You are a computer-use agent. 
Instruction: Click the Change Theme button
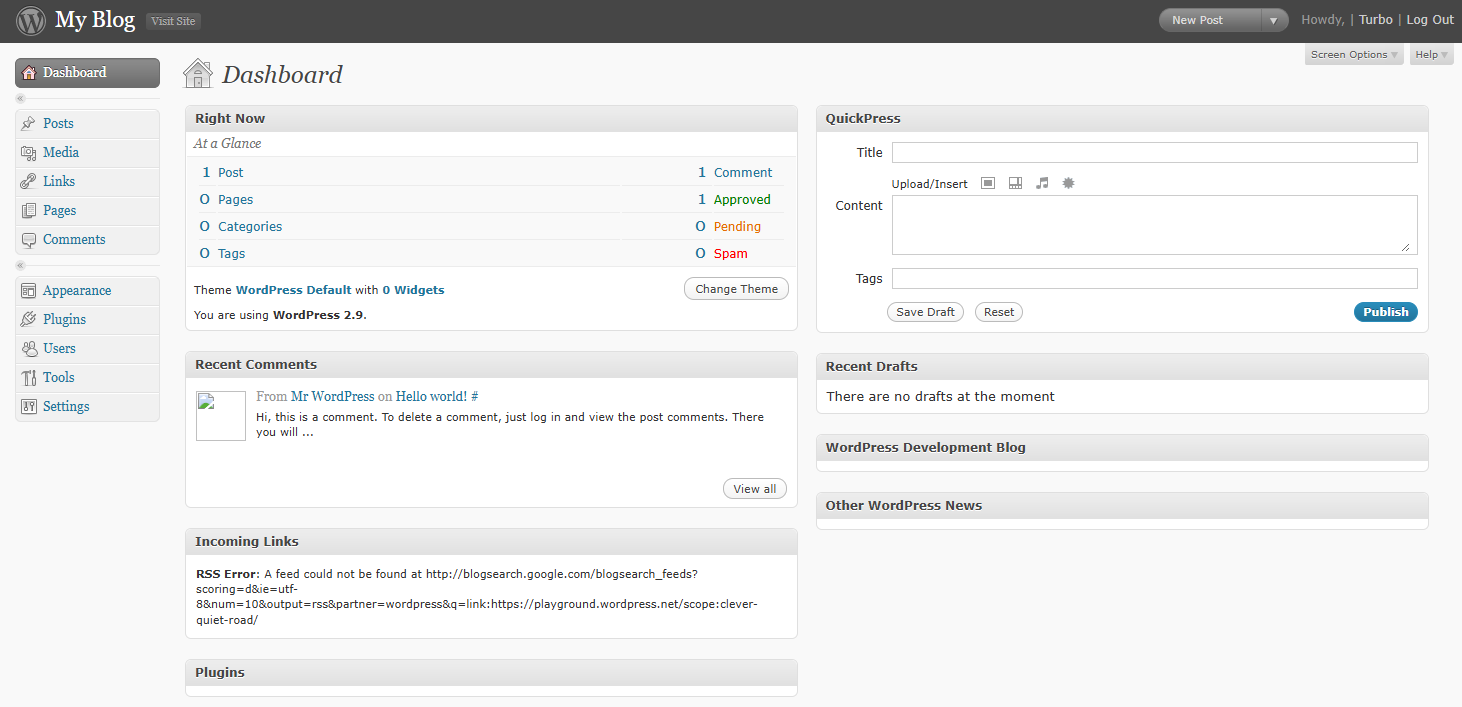737,289
